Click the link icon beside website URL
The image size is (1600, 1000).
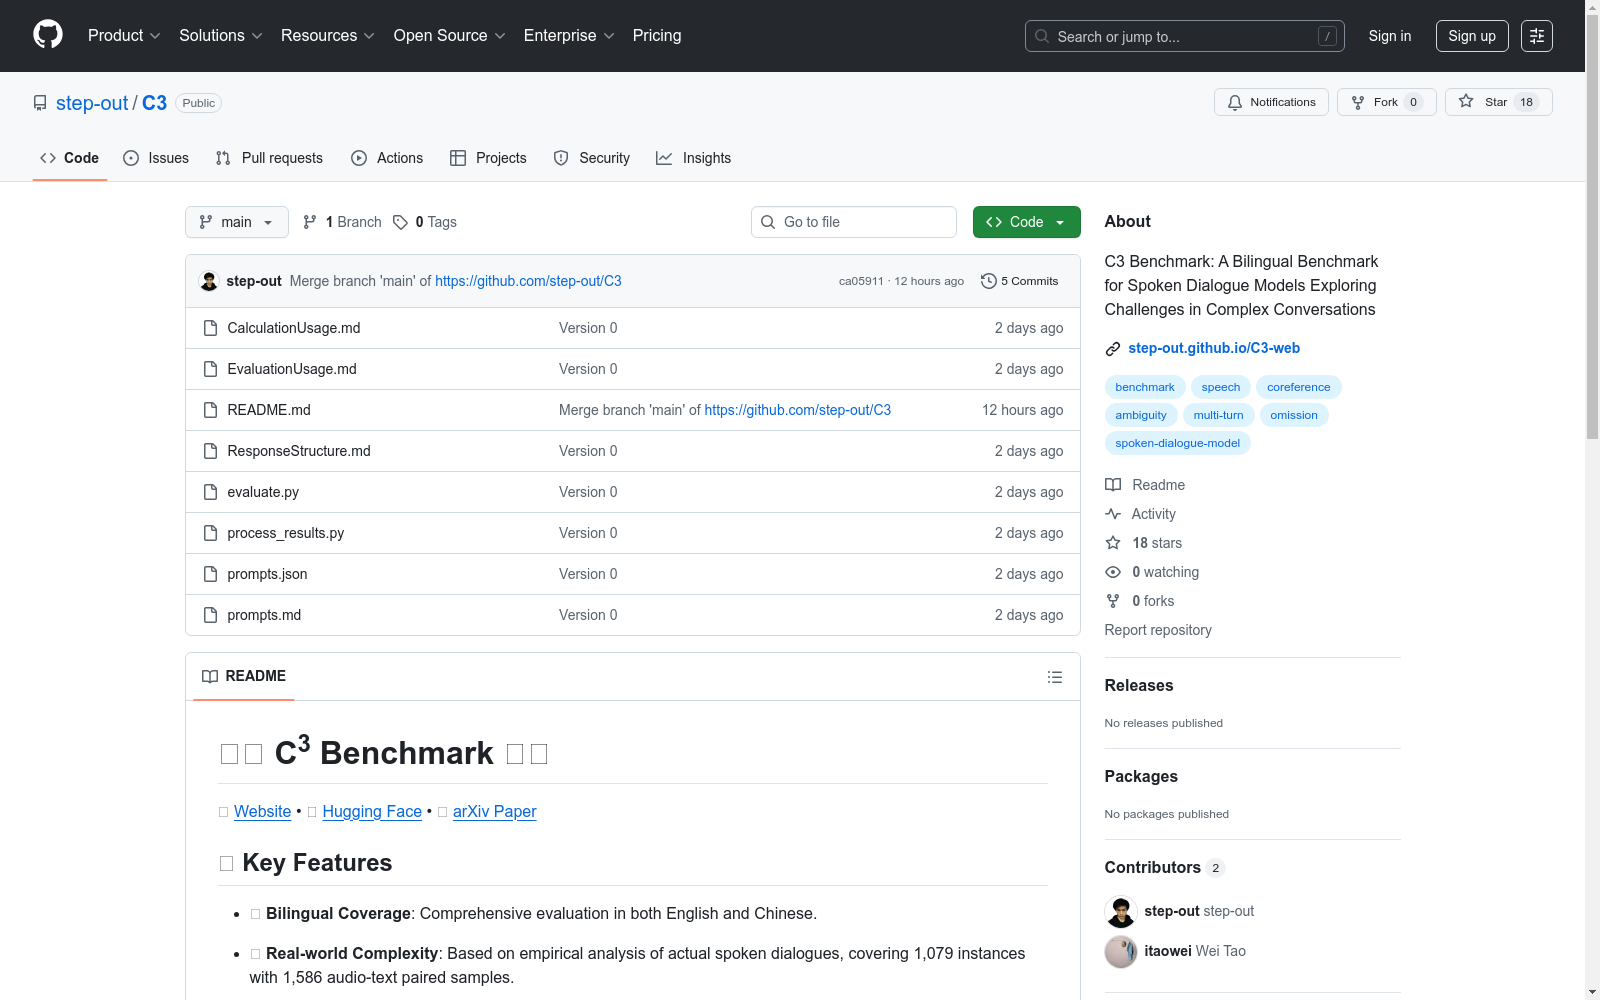pyautogui.click(x=1113, y=349)
